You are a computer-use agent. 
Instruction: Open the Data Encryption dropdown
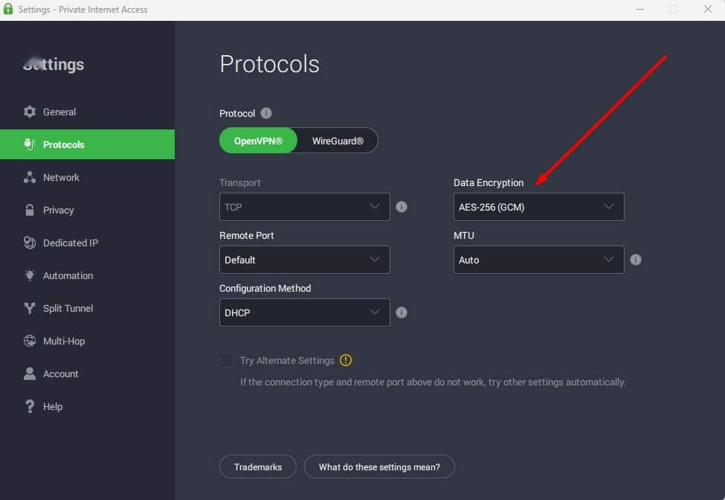click(538, 207)
